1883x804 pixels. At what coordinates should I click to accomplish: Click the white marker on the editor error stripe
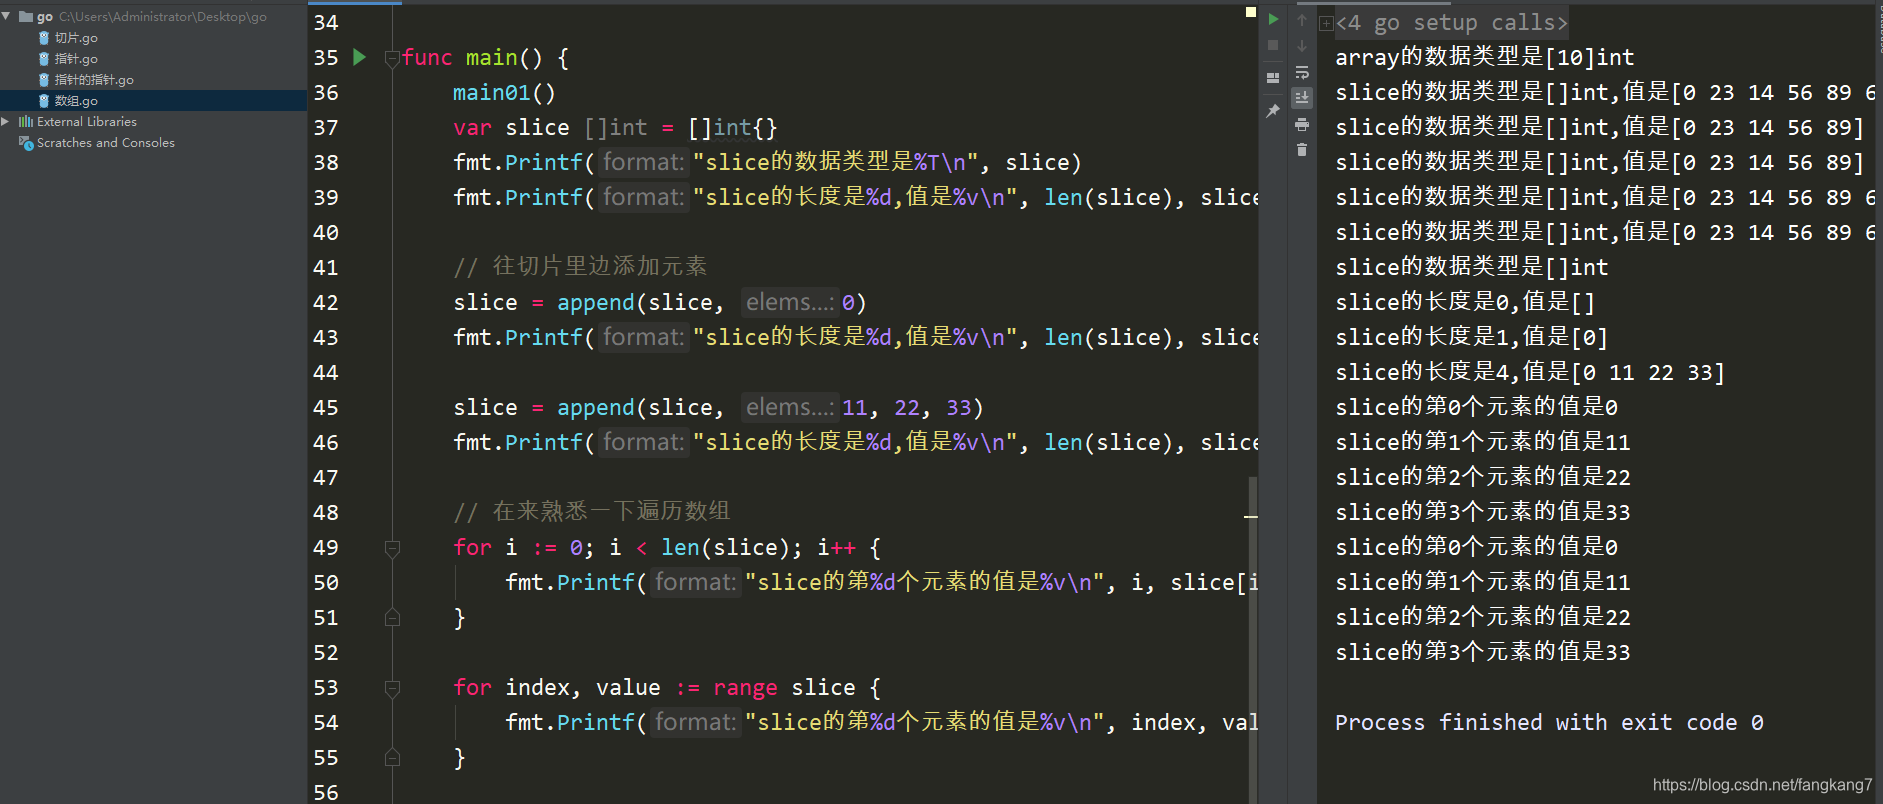[x=1251, y=517]
